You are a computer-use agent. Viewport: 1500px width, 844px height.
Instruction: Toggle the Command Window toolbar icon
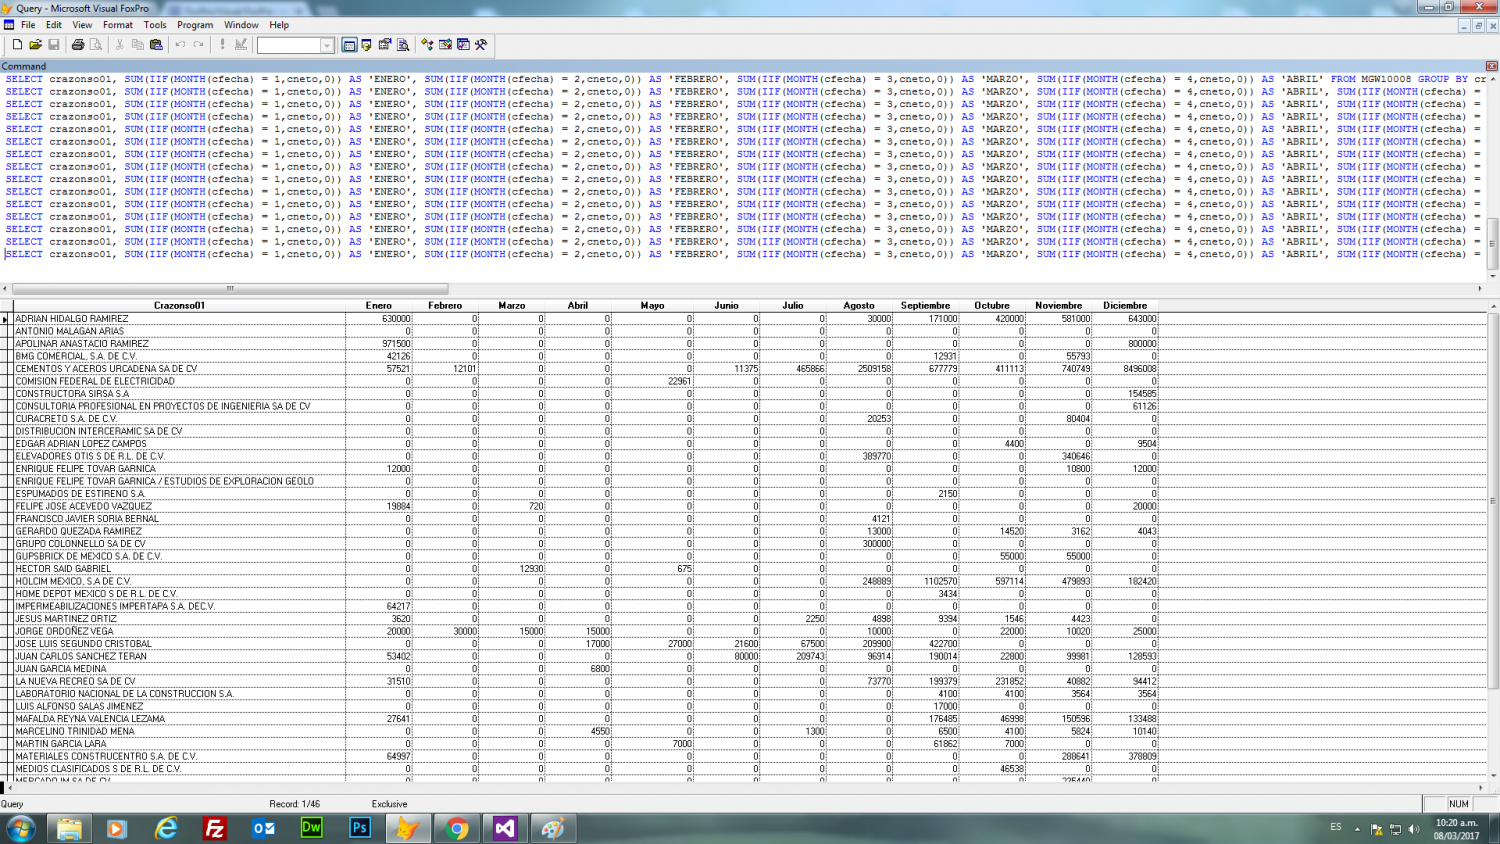(349, 45)
